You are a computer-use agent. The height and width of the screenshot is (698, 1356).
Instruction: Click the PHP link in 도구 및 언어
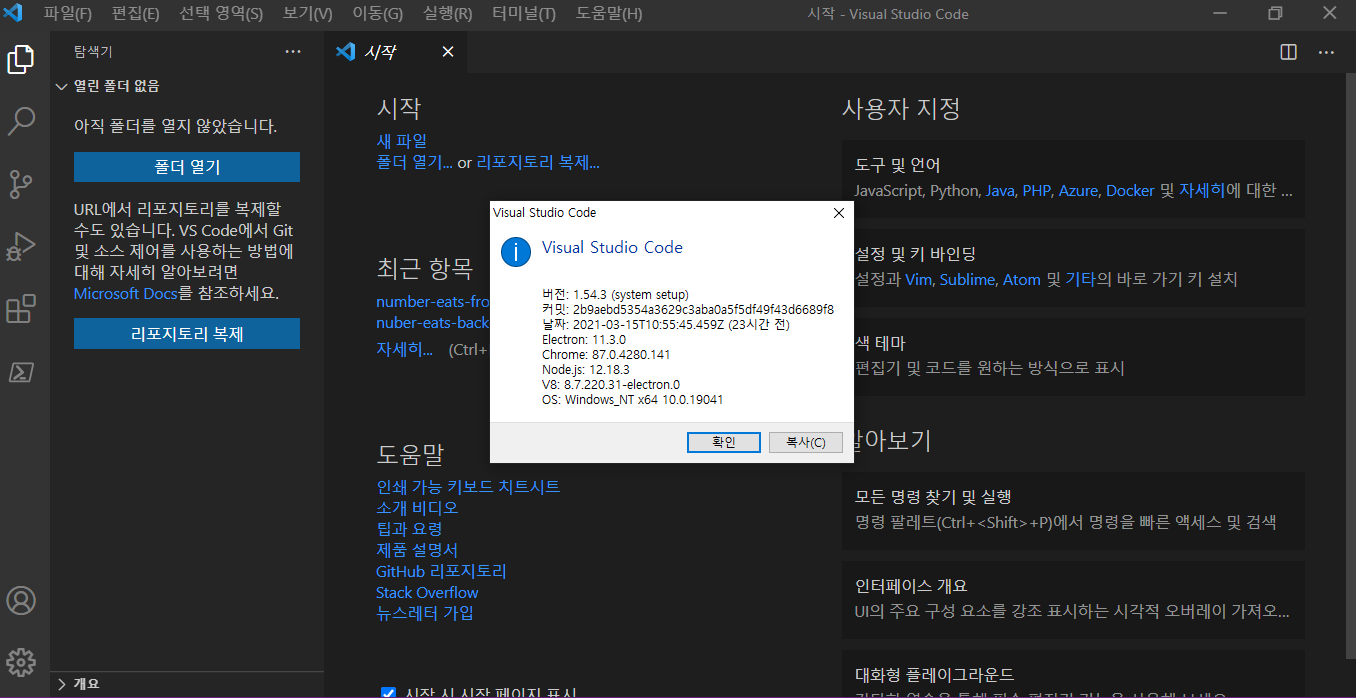click(1036, 190)
